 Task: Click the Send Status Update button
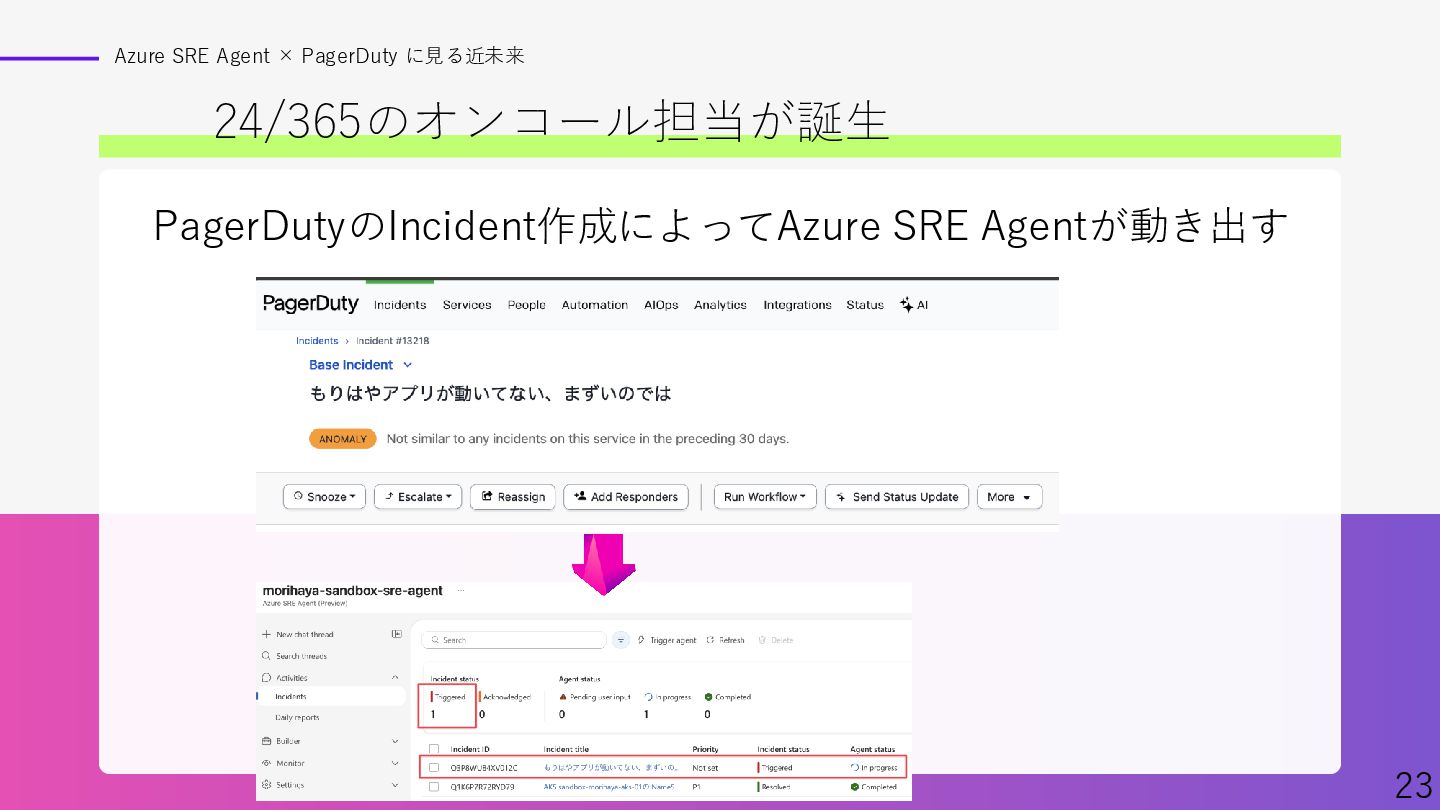coord(897,497)
